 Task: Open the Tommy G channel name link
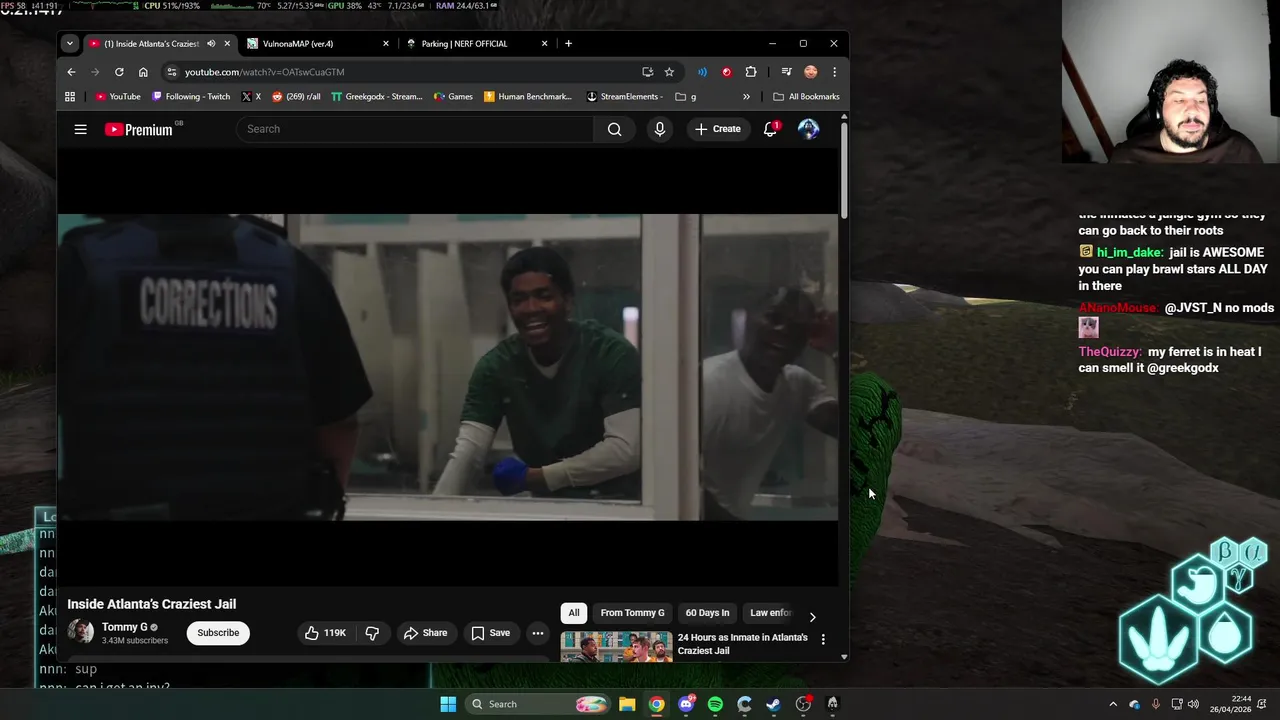pos(124,627)
